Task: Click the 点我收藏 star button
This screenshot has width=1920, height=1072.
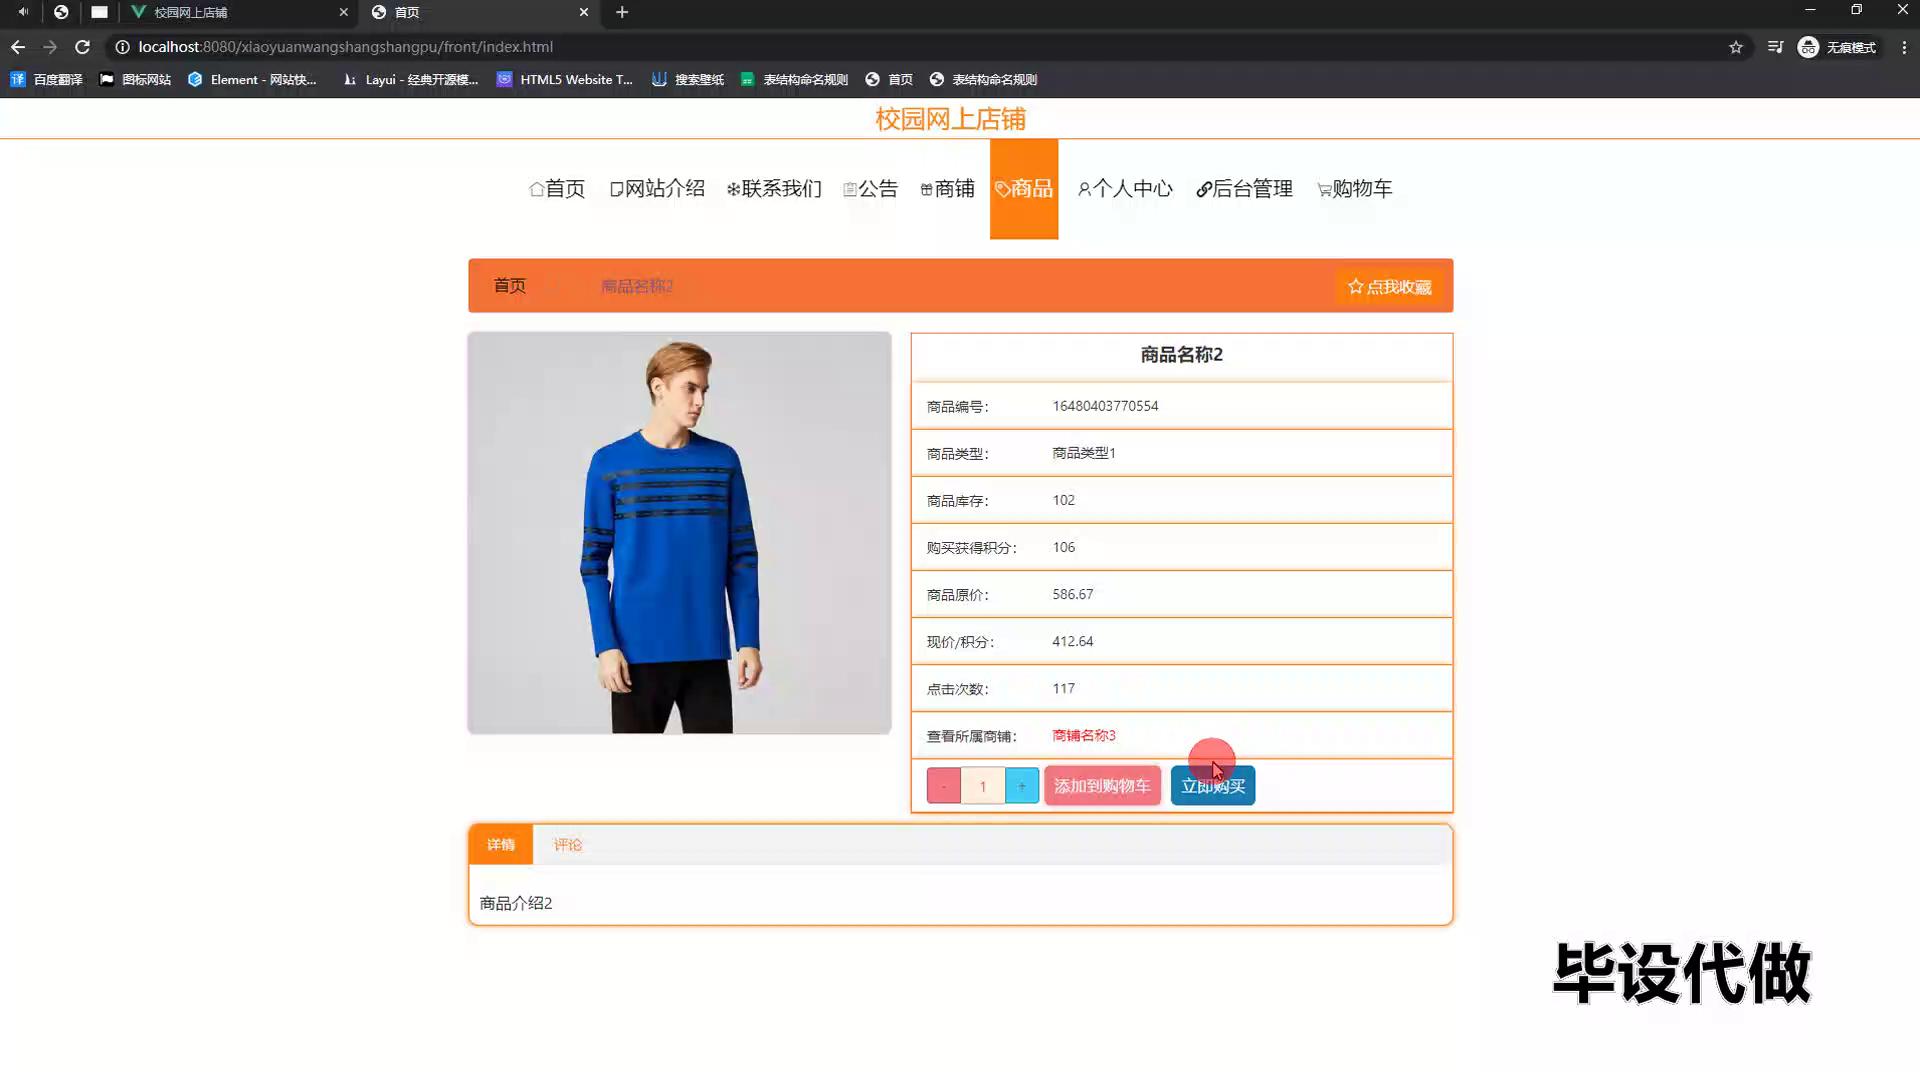Action: point(1389,287)
